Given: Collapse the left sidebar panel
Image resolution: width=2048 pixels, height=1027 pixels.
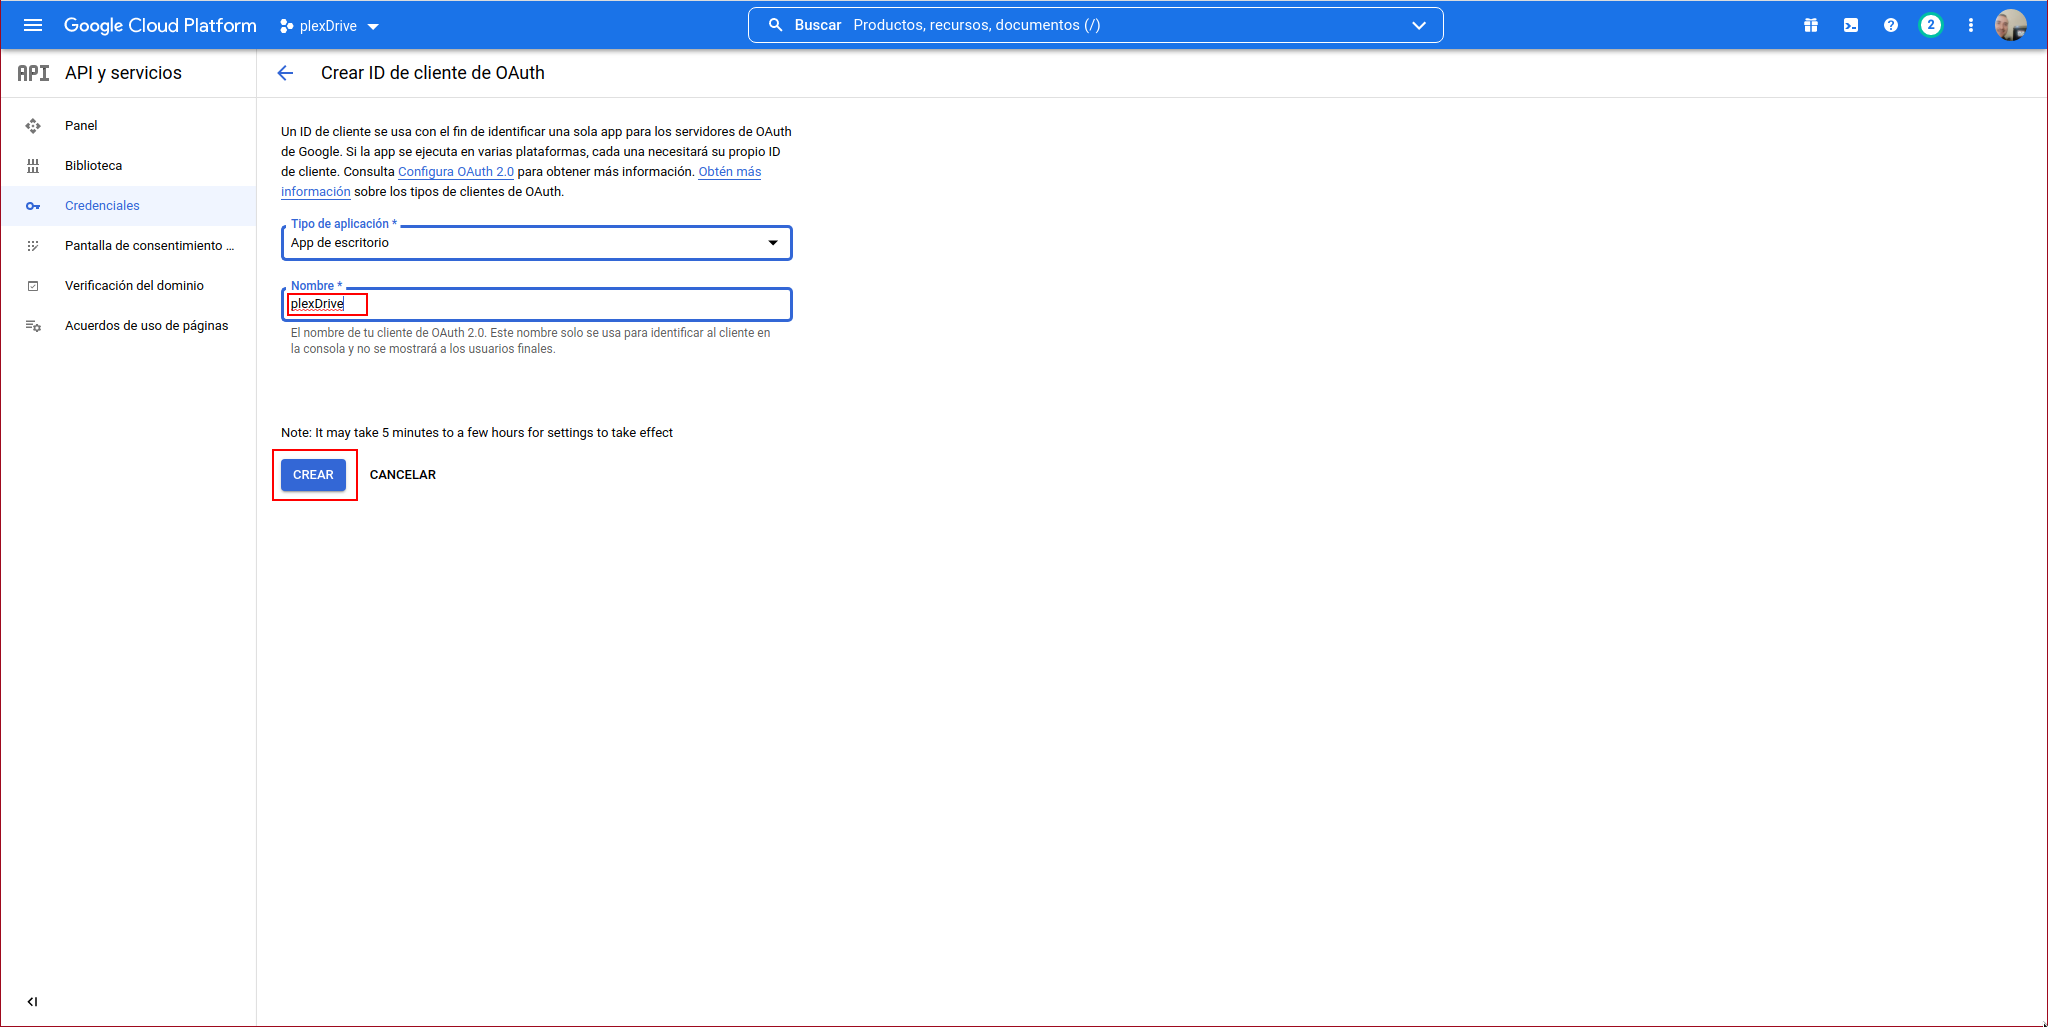Looking at the screenshot, I should (32, 1001).
